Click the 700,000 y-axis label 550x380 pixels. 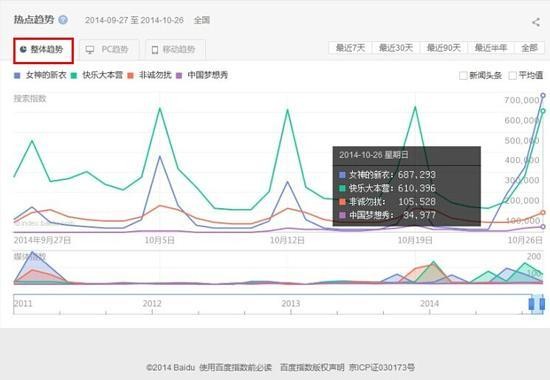coord(522,100)
